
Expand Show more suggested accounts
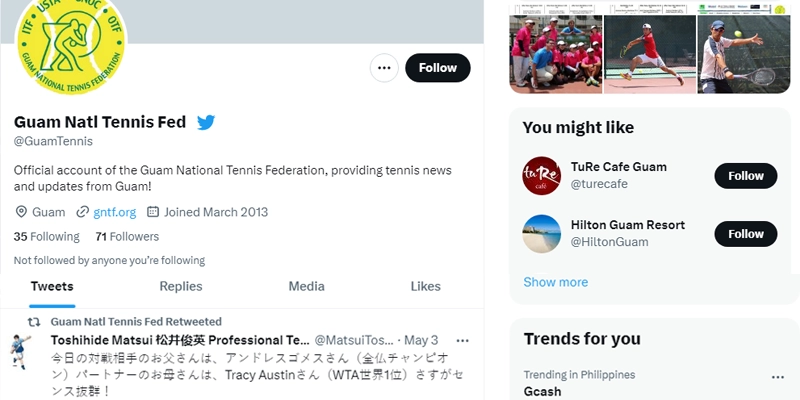click(x=555, y=282)
